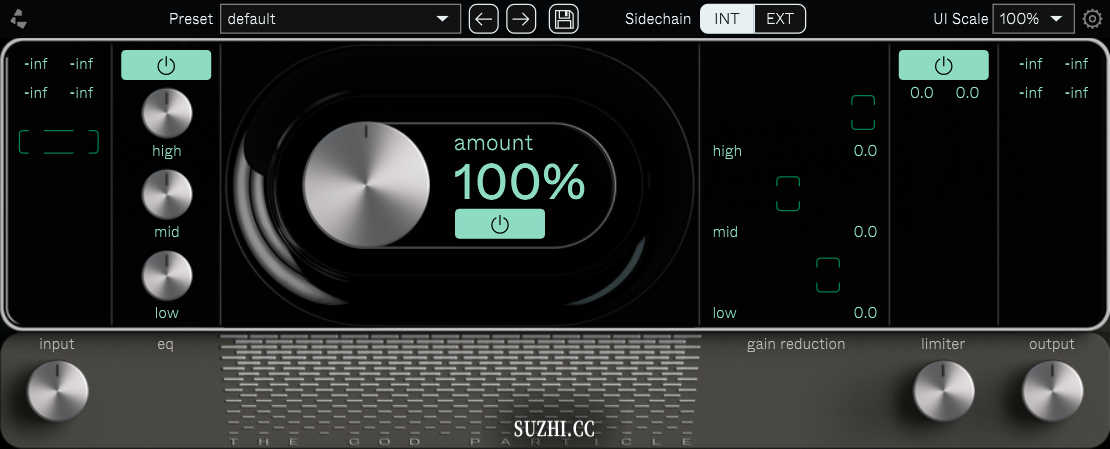Click the large amount knob
This screenshot has width=1110, height=449.
(366, 185)
